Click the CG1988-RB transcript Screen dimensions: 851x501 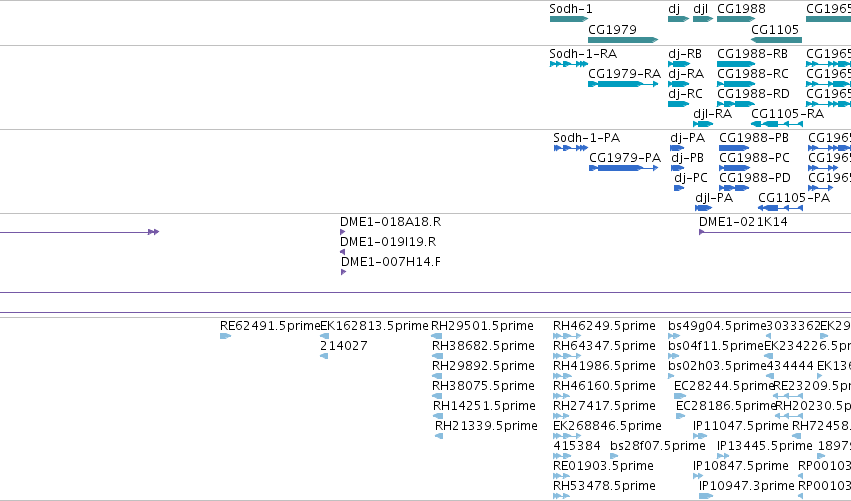736,64
